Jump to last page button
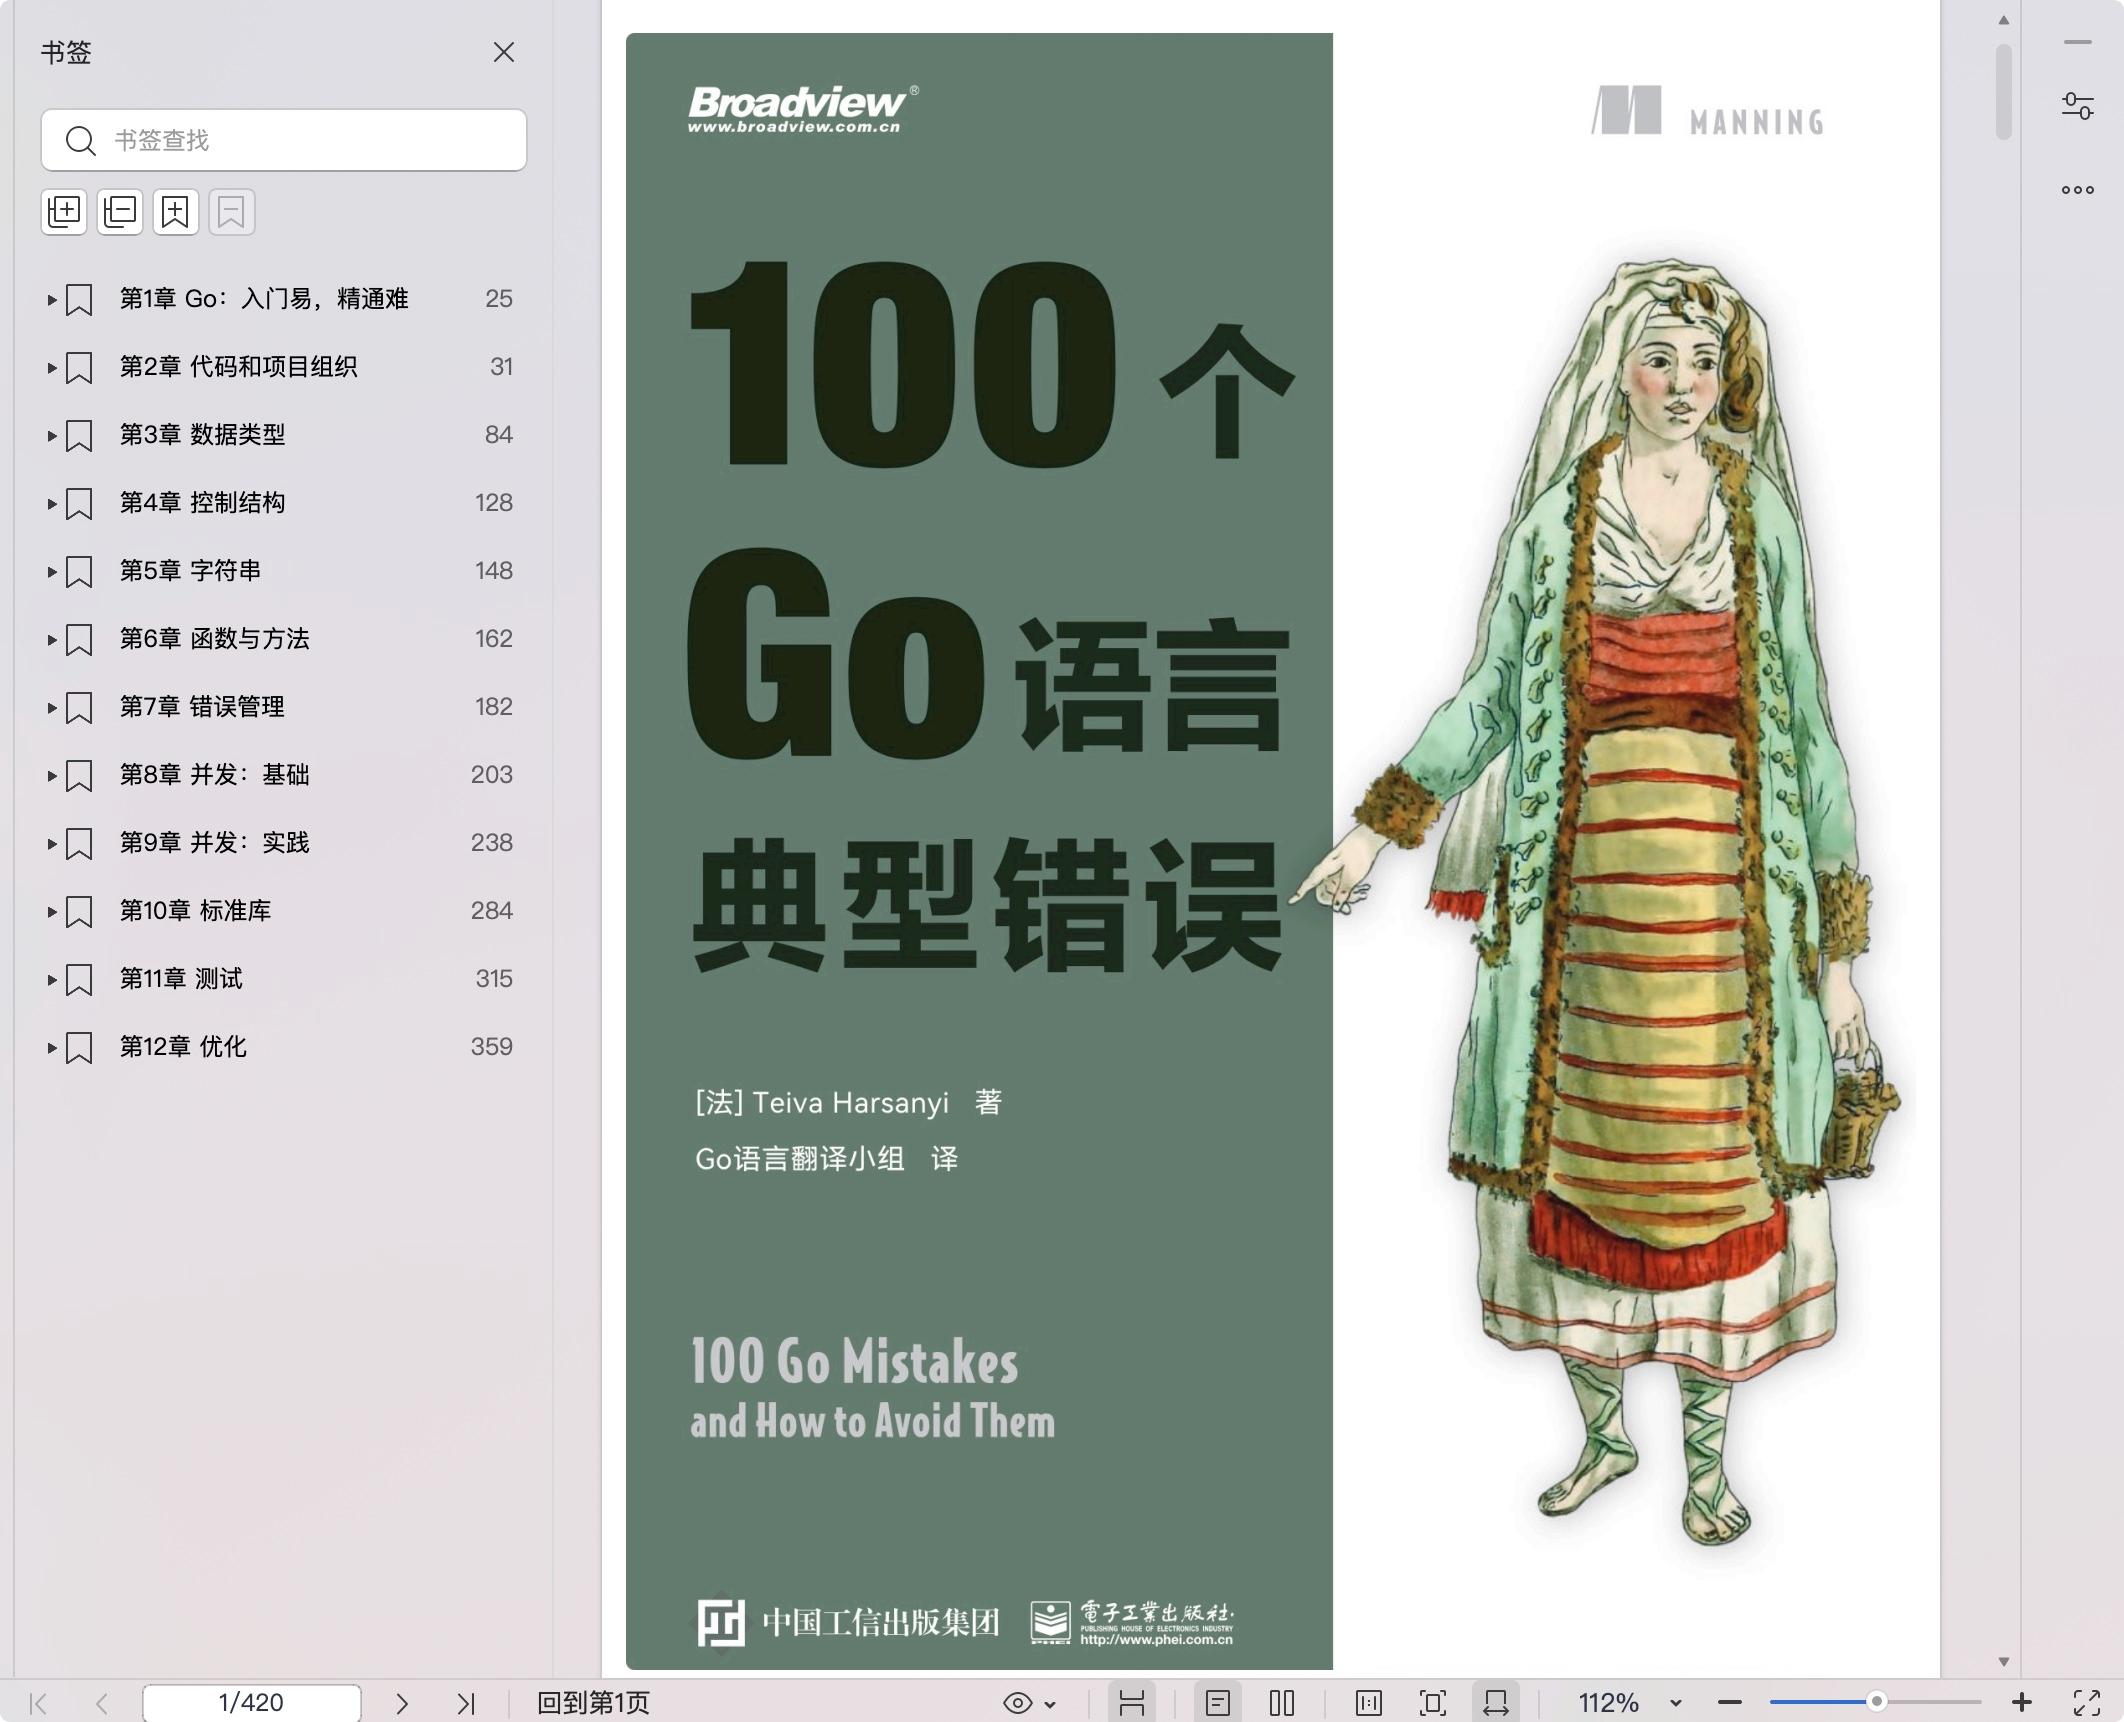The width and height of the screenshot is (2124, 1722). tap(466, 1703)
